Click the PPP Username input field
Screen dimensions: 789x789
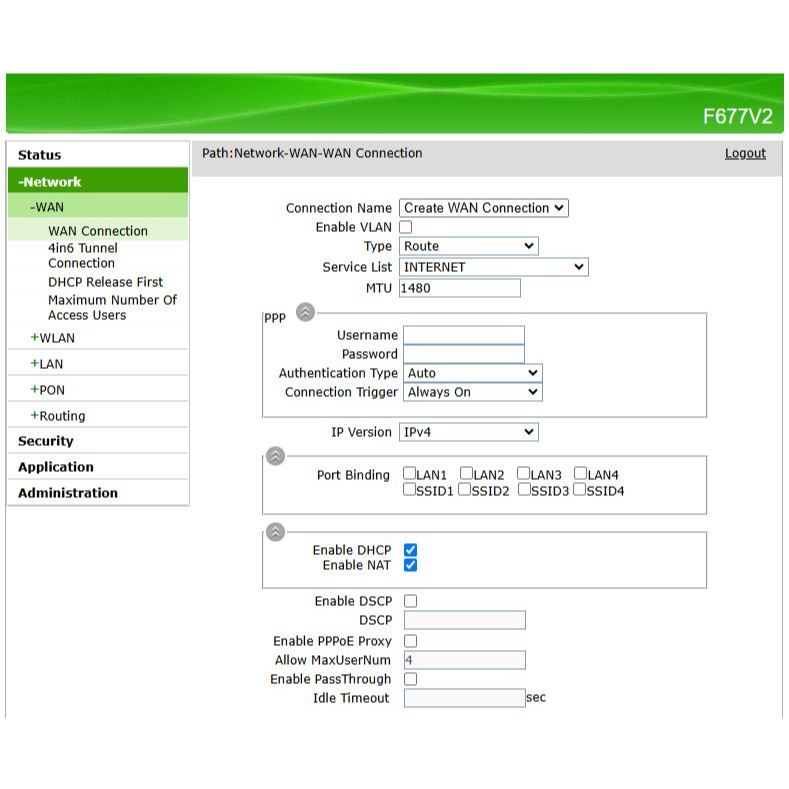coord(463,335)
